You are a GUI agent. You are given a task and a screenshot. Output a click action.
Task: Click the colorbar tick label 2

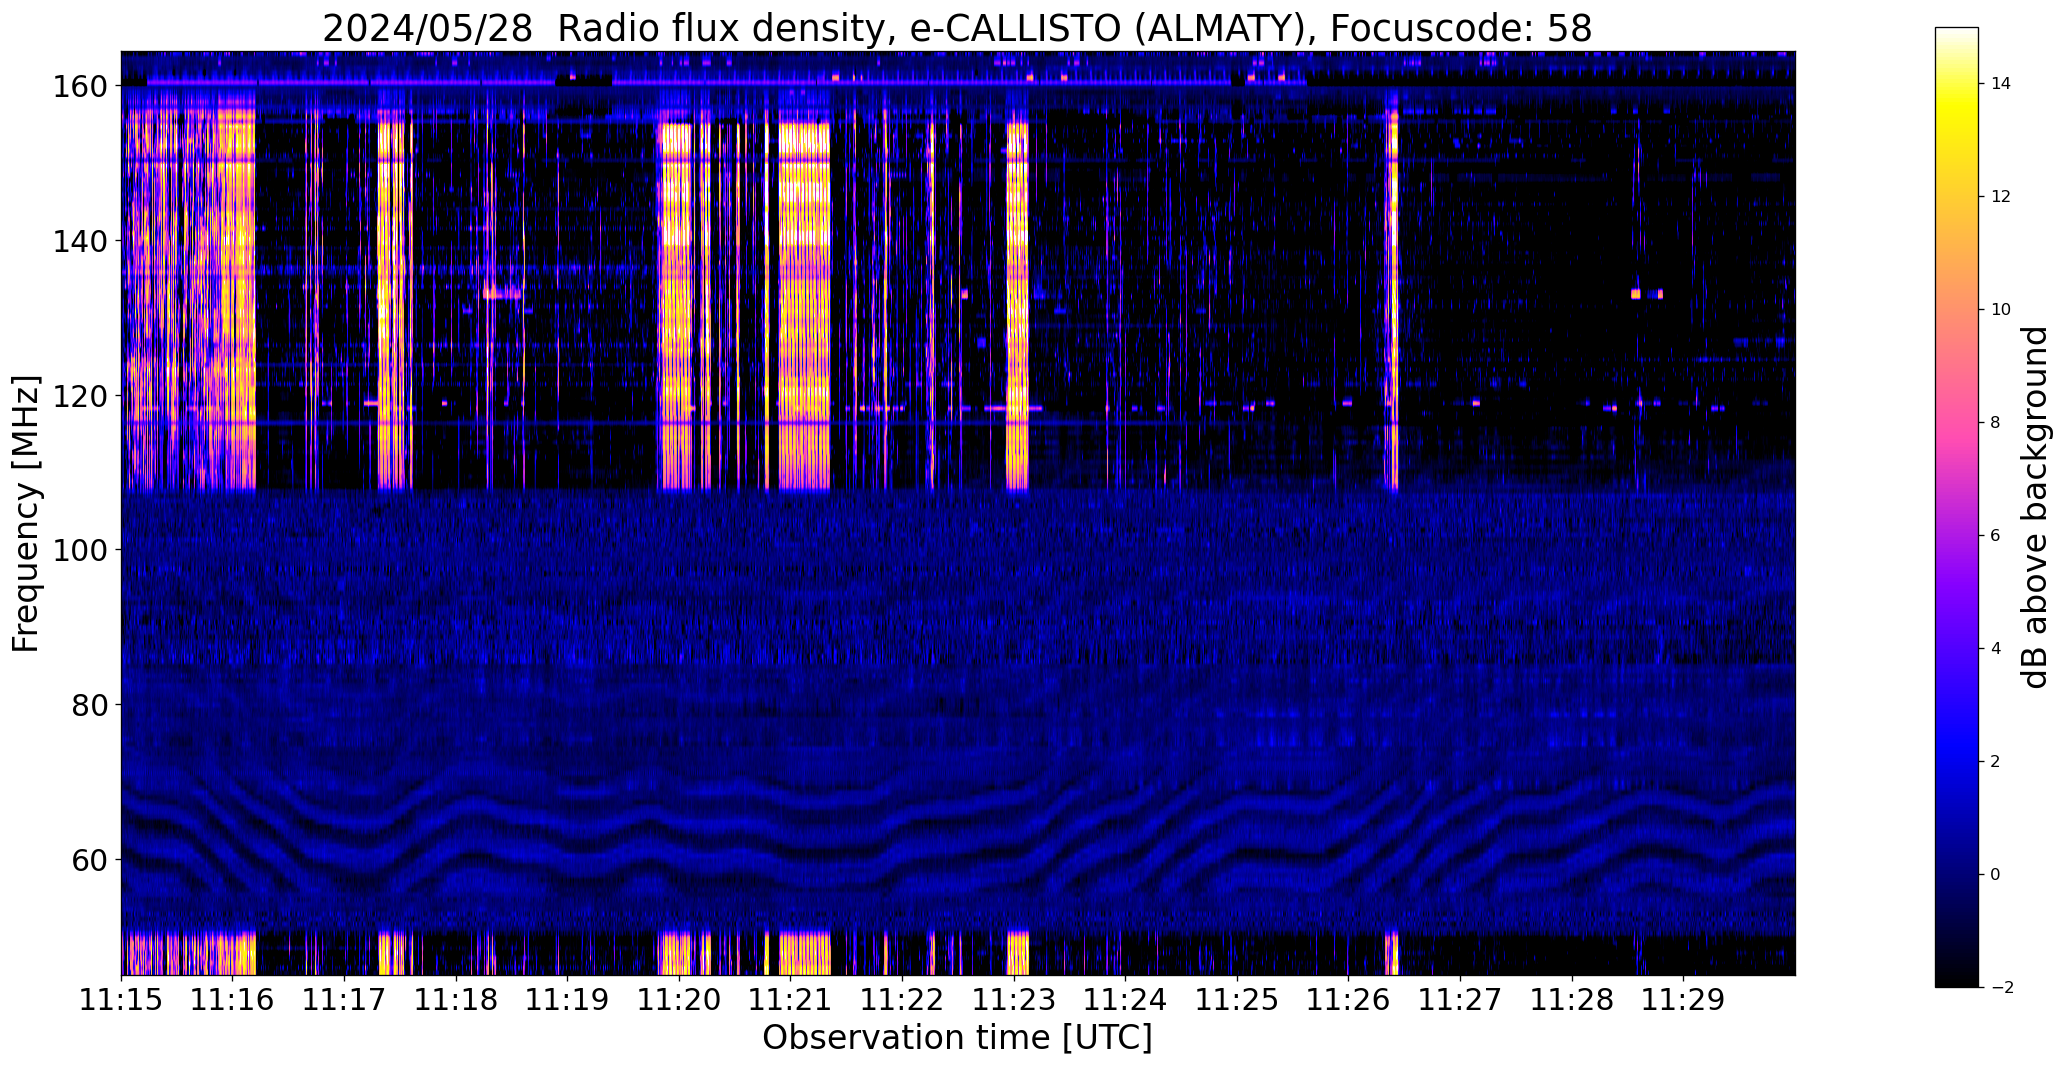click(x=1995, y=762)
